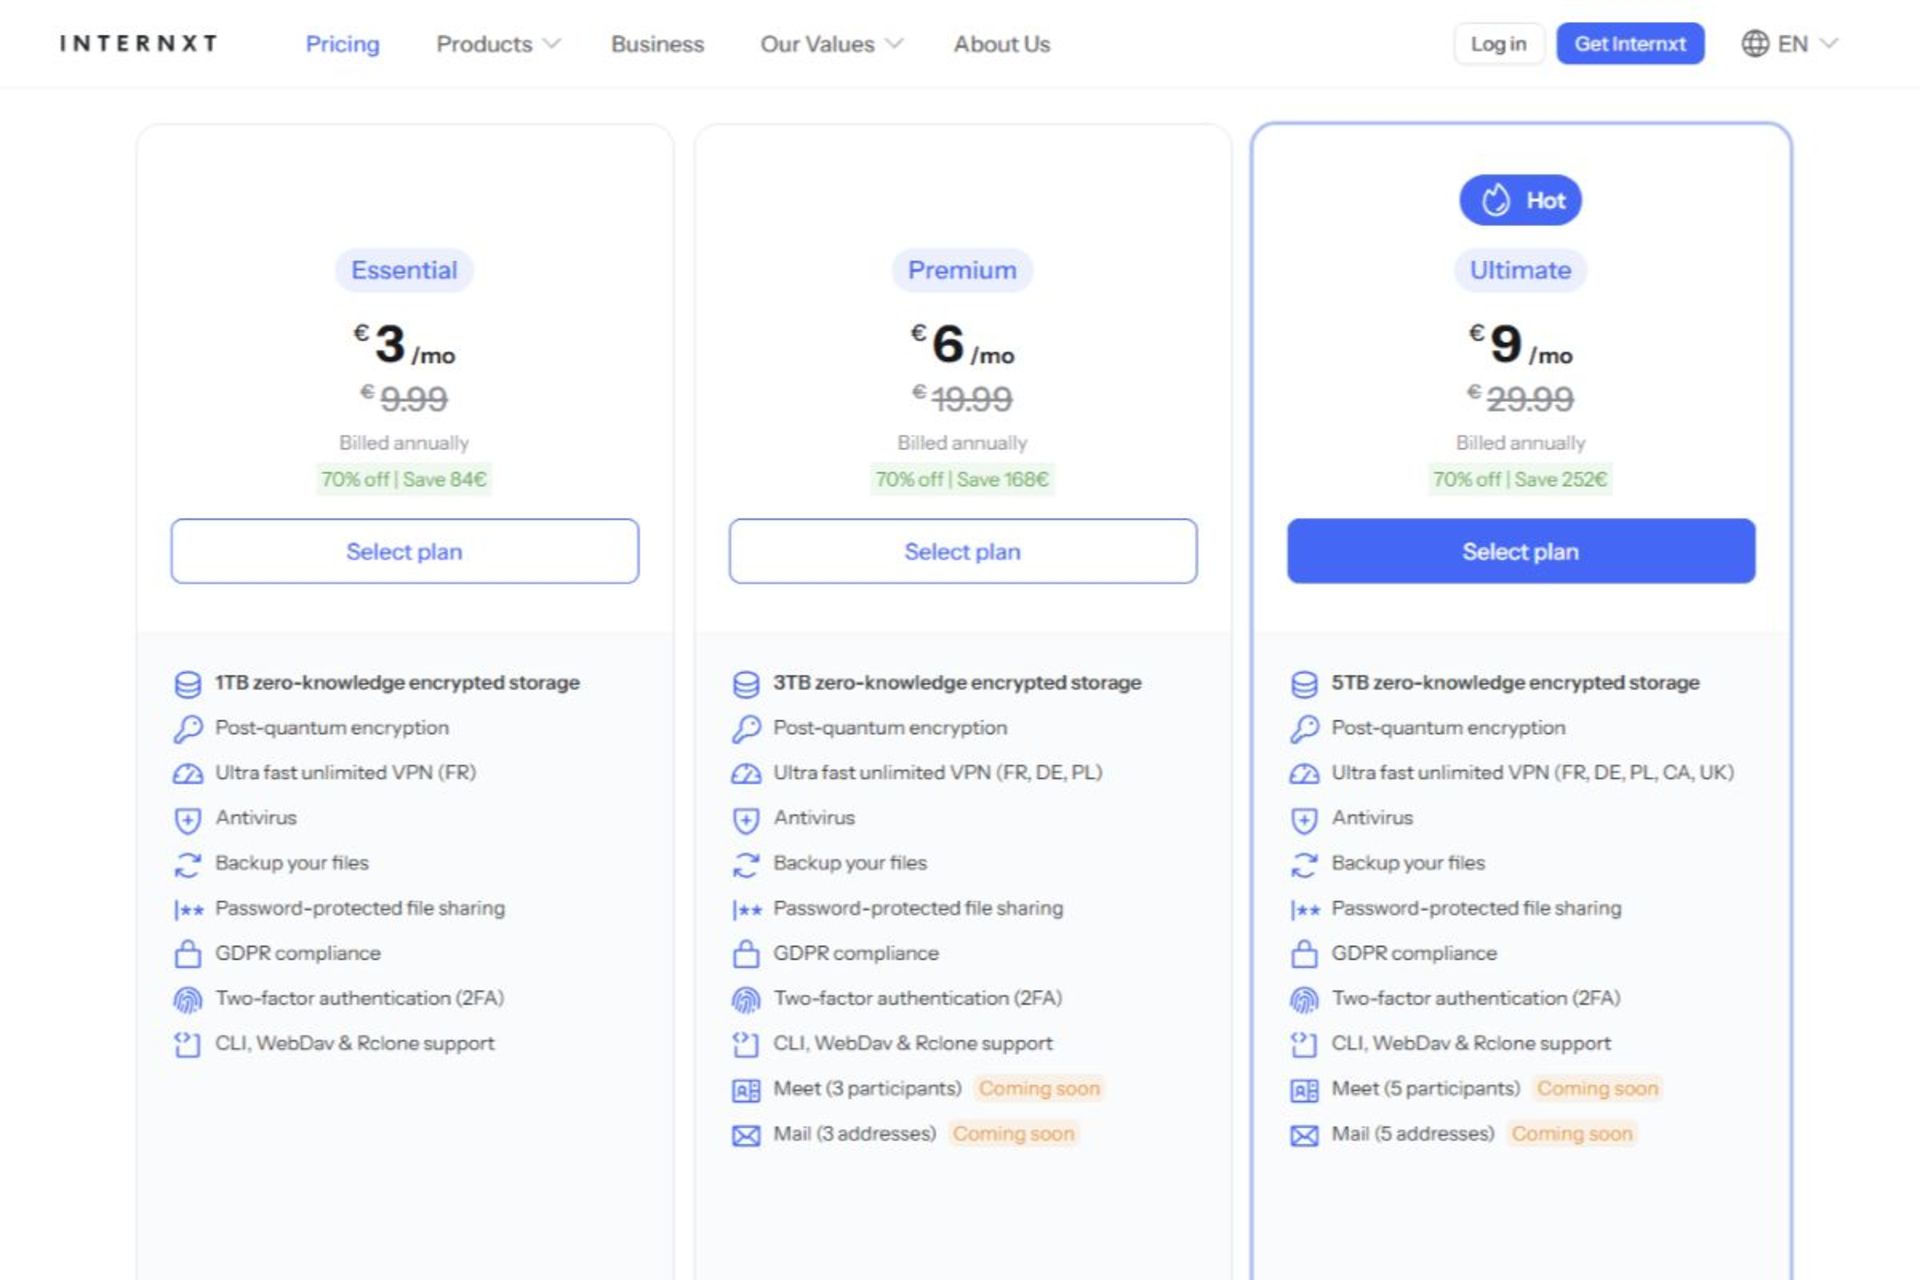Expand the Our Values dropdown
Image resolution: width=1920 pixels, height=1280 pixels.
[831, 44]
